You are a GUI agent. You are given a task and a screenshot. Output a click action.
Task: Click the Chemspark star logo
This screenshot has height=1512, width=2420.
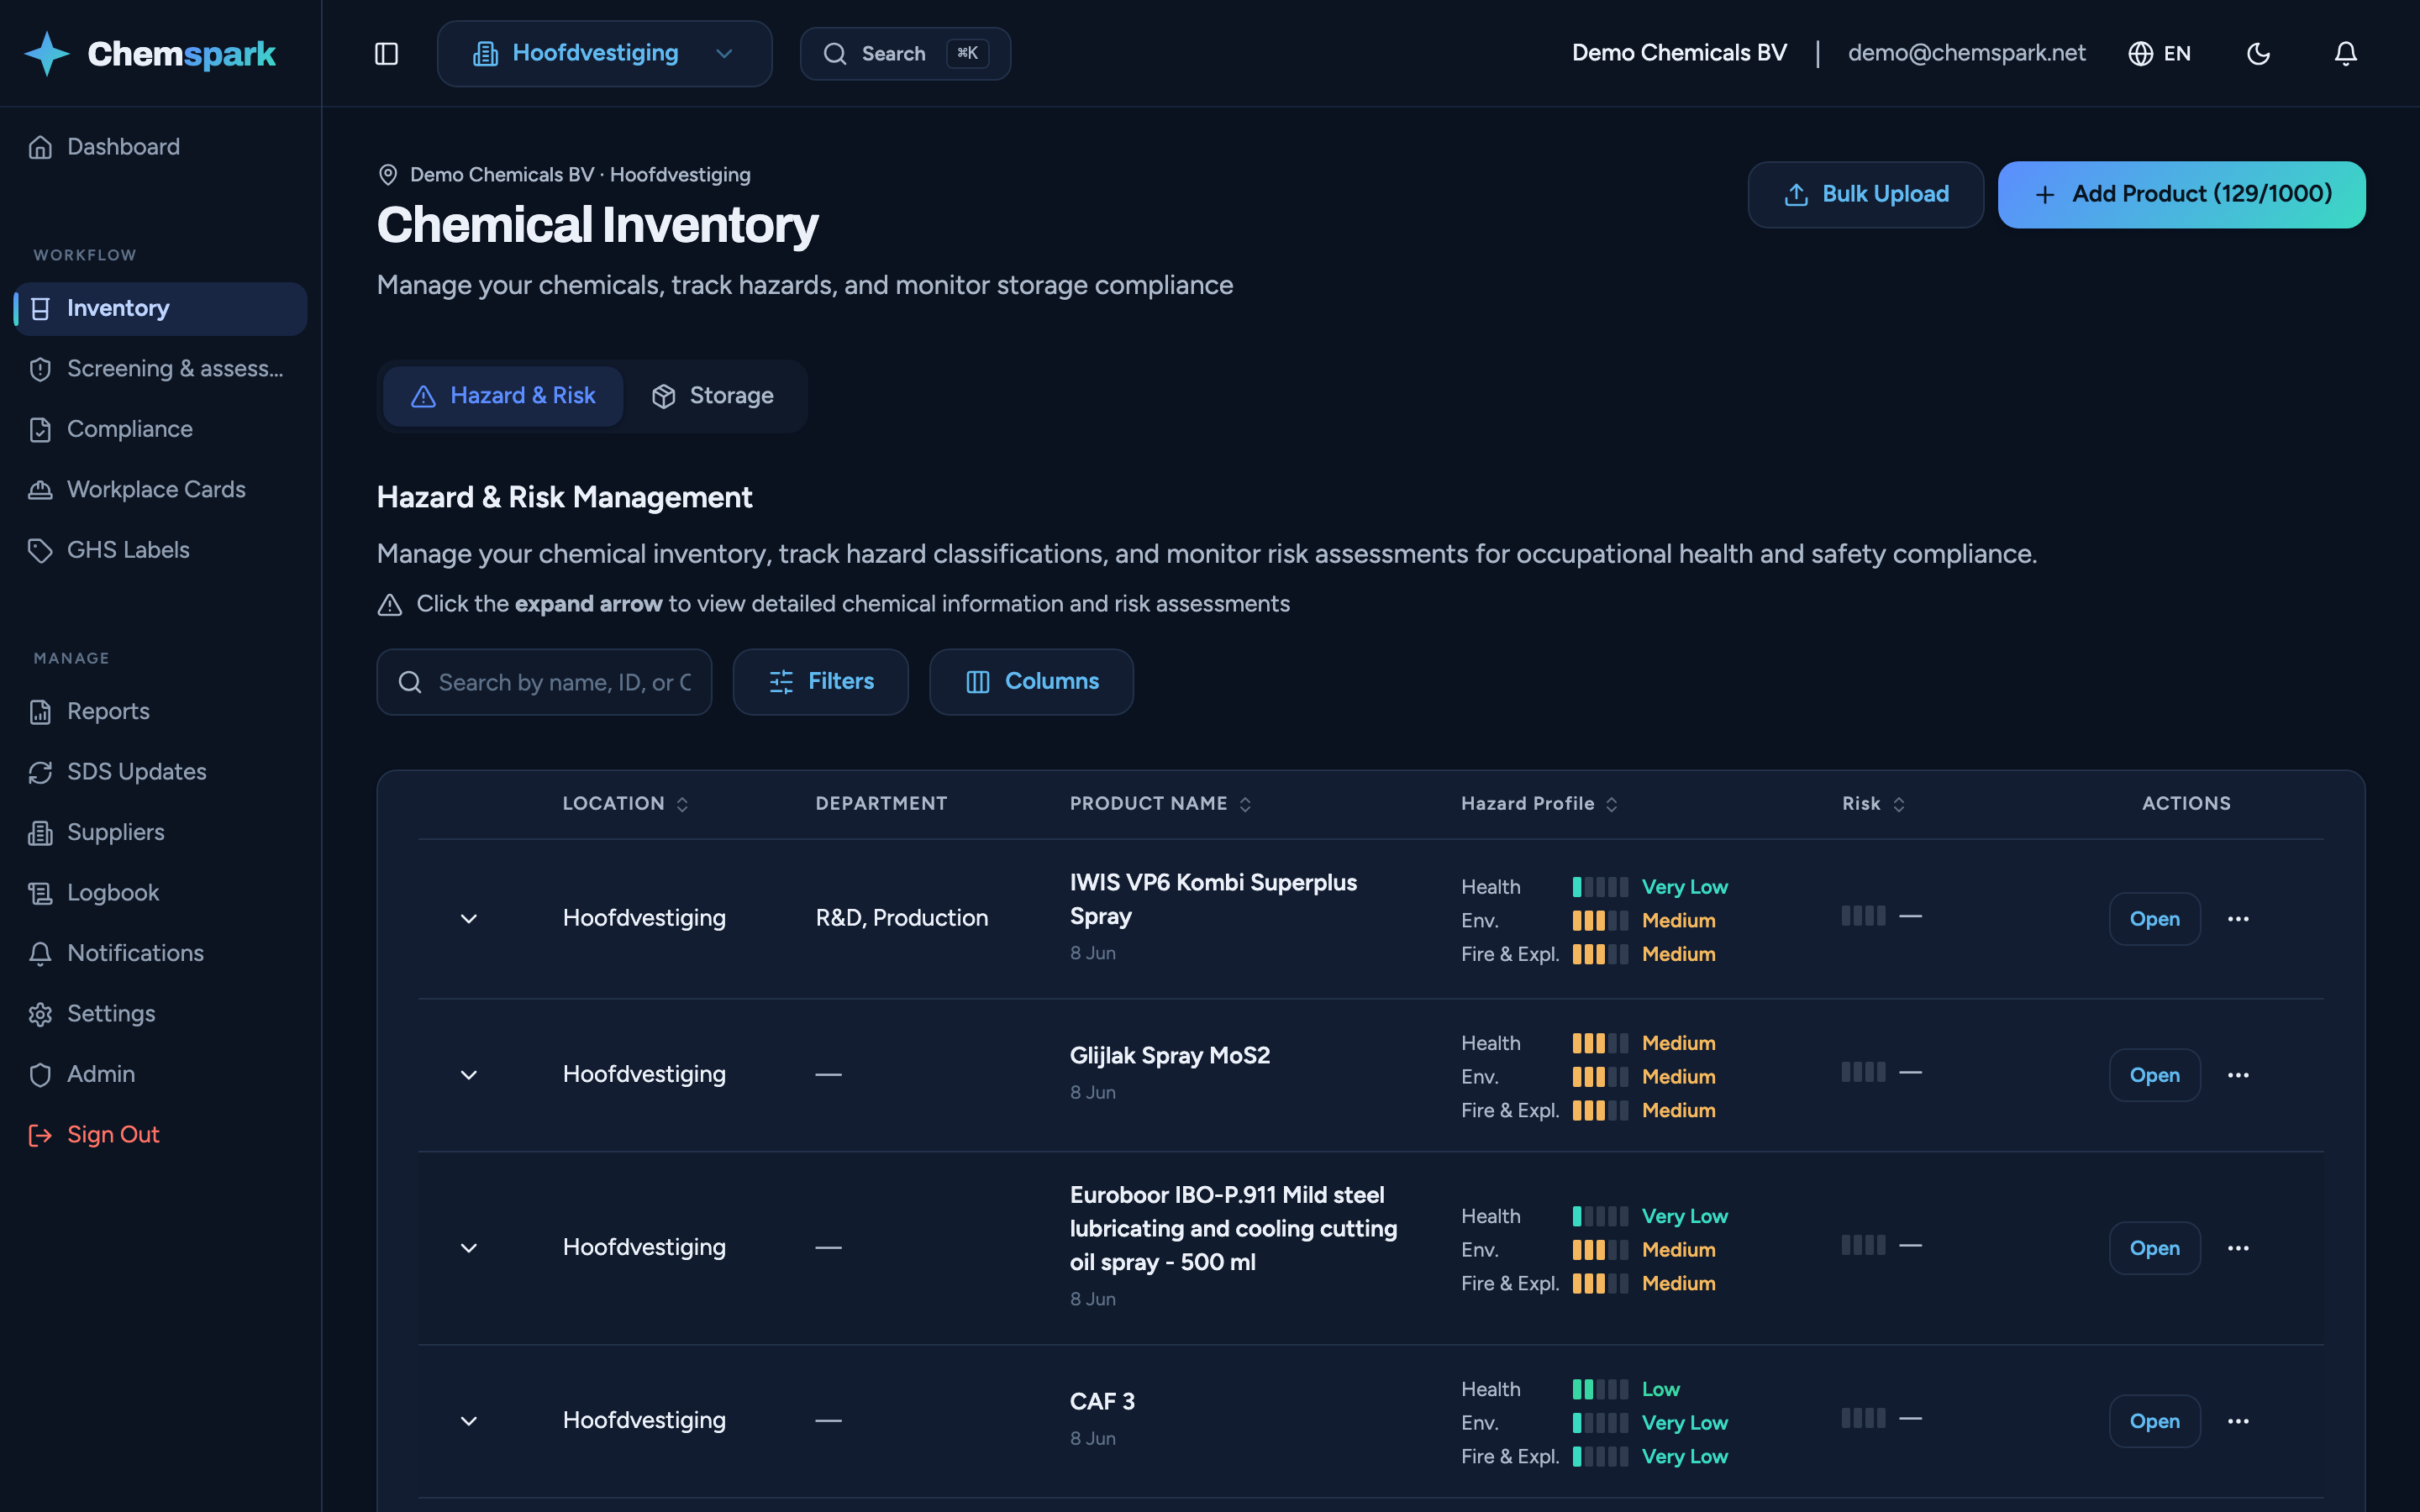[x=46, y=53]
